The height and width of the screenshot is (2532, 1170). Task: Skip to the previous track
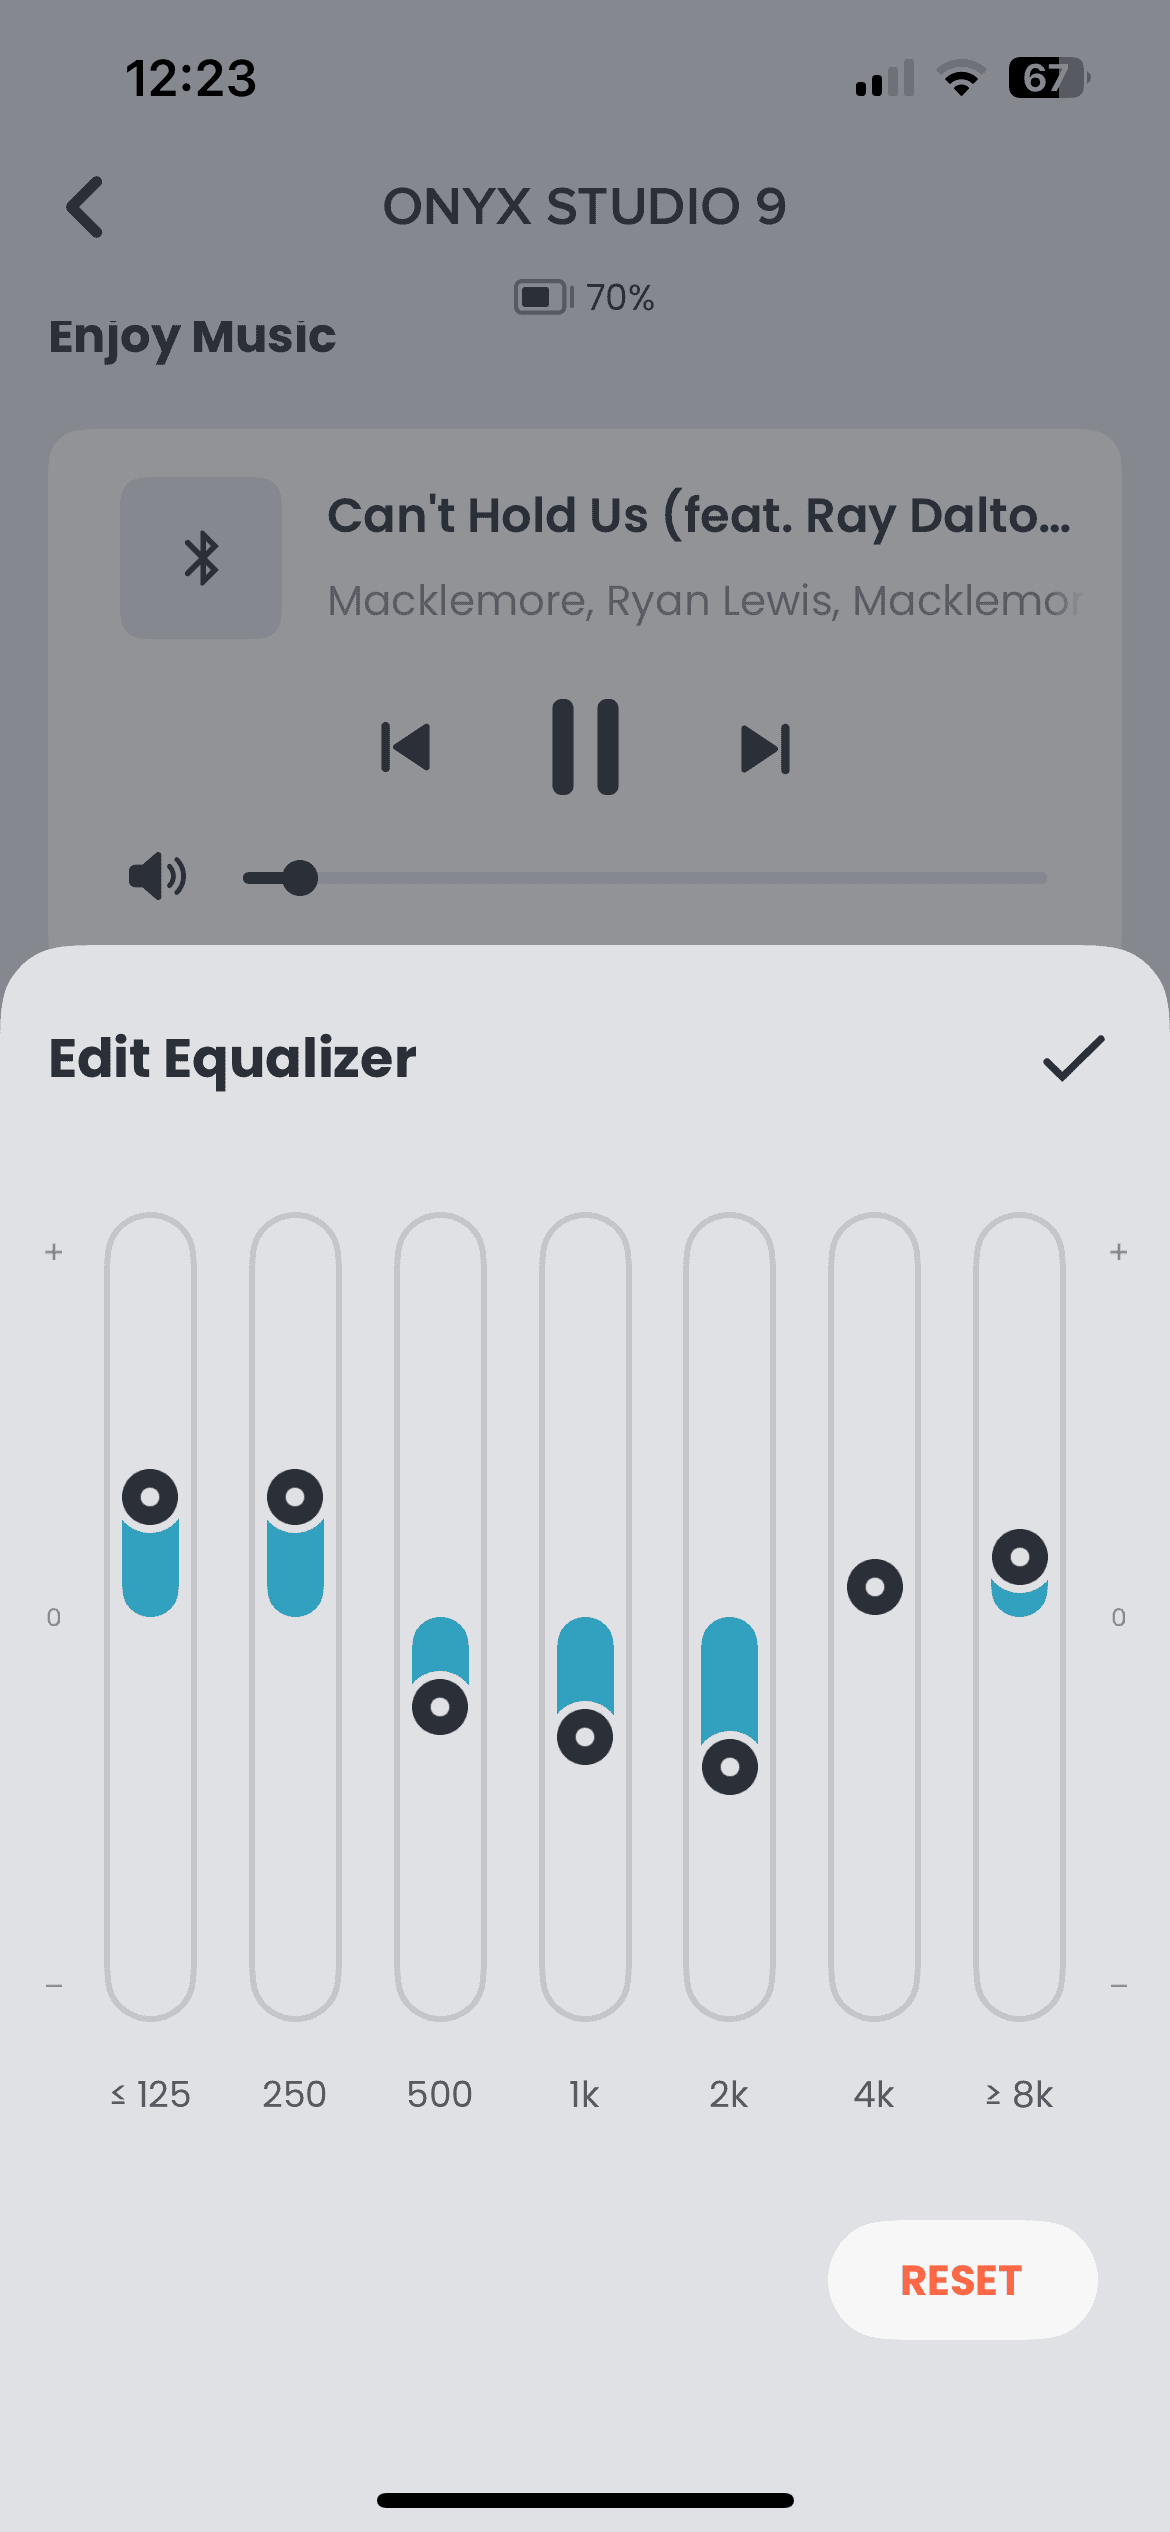(x=406, y=748)
